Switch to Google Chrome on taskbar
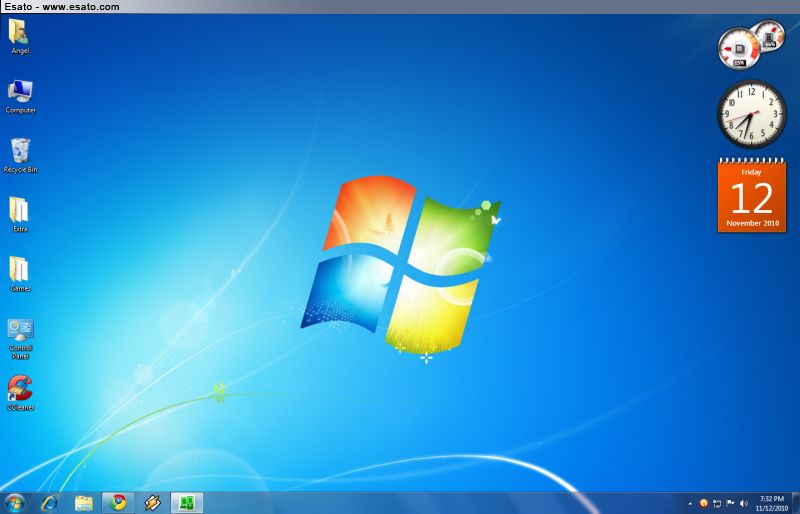 pos(118,503)
